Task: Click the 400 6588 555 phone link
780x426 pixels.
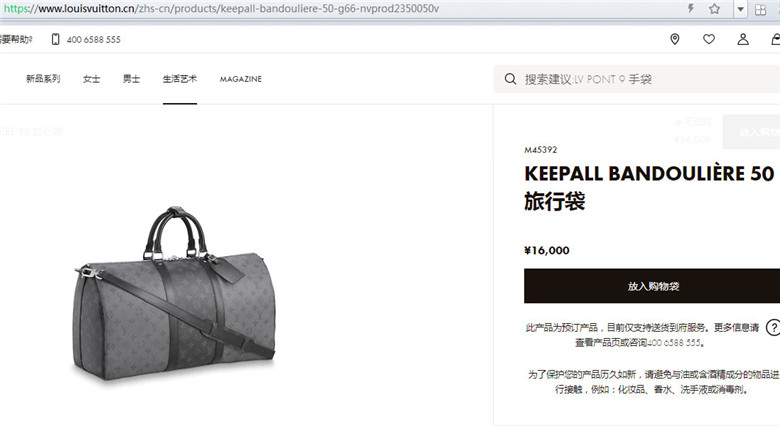Action: point(94,39)
